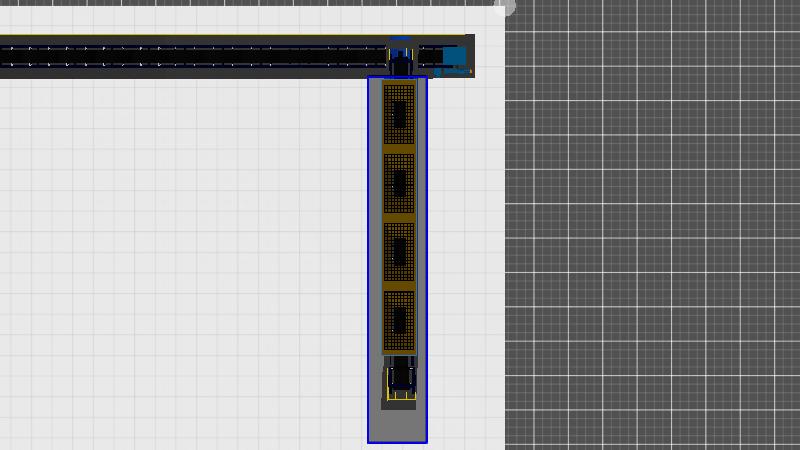
Task: Select the third orange grid pallet from top
Action: click(x=399, y=252)
